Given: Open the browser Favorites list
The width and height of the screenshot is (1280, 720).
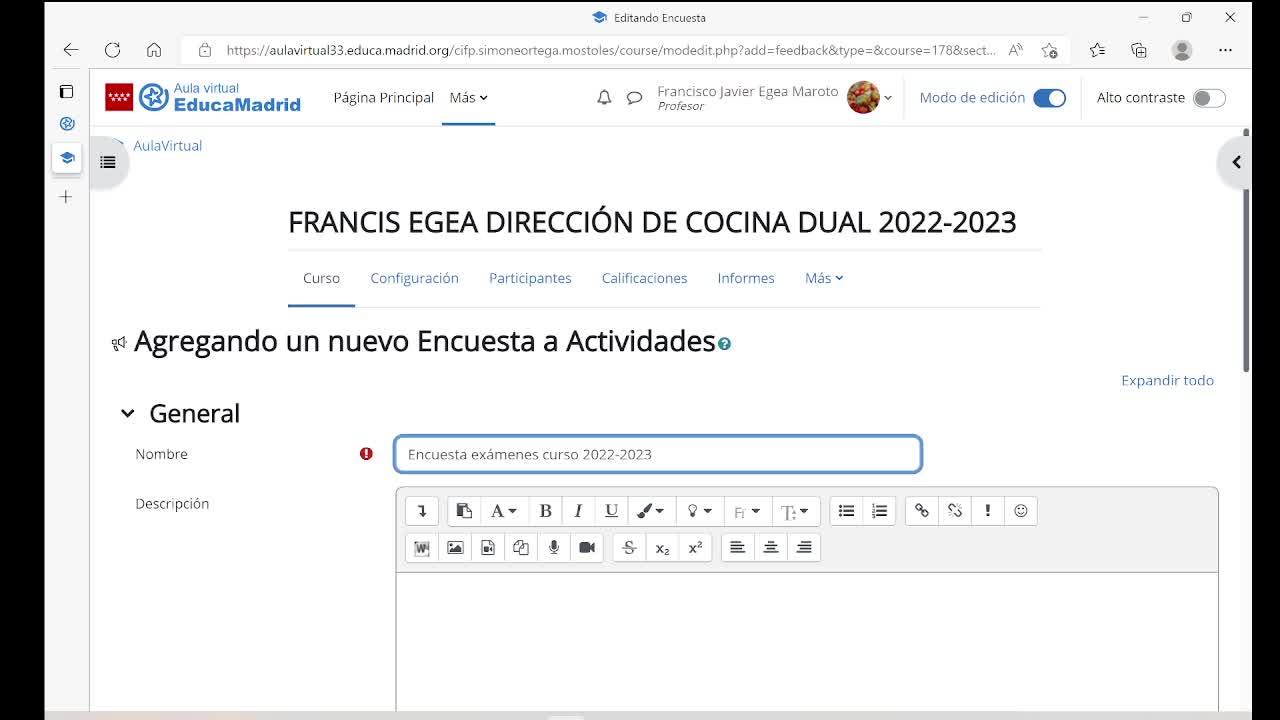Looking at the screenshot, I should coord(1097,50).
